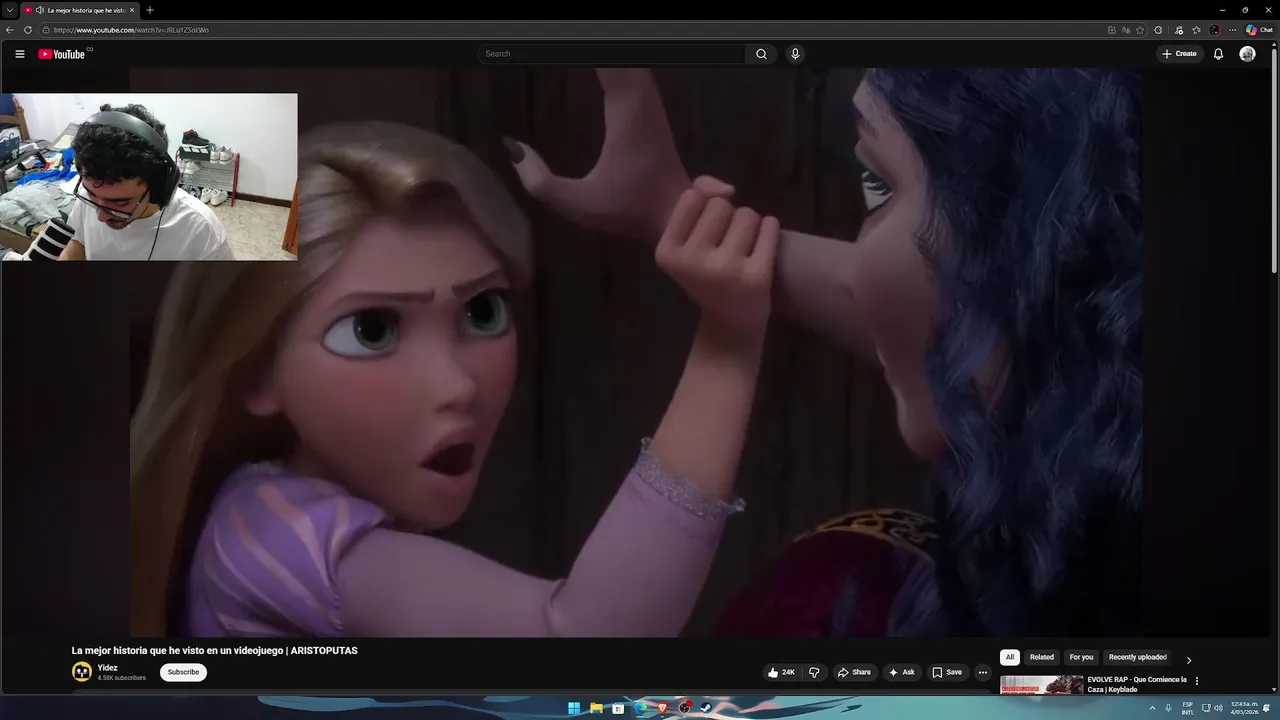Go back in browser history
Image resolution: width=1280 pixels, height=720 pixels.
[10, 30]
